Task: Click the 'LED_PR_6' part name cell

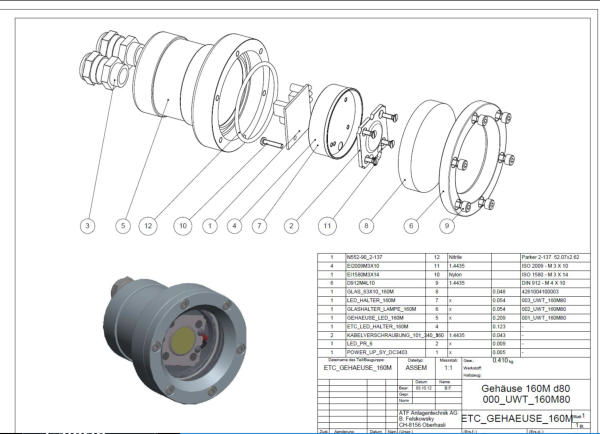Action: [x=385, y=343]
